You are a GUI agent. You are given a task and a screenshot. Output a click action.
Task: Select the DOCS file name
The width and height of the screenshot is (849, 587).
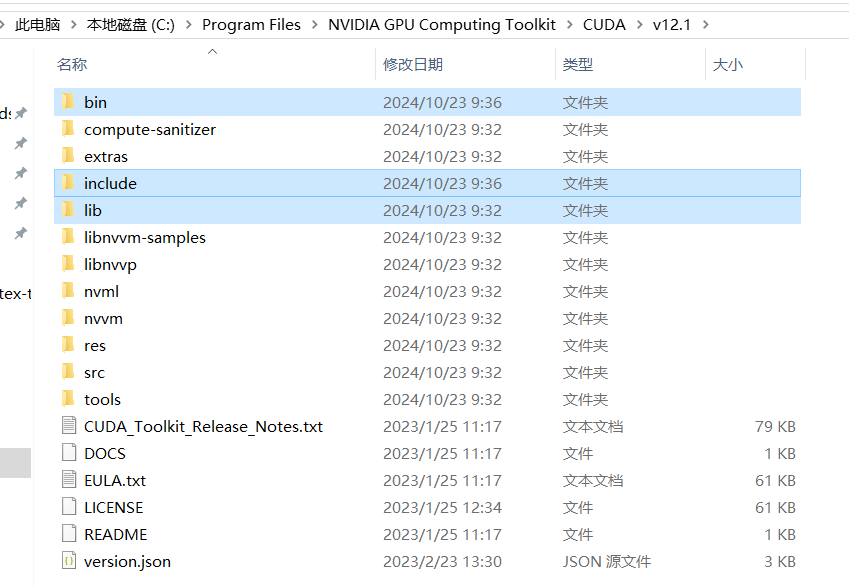(105, 454)
